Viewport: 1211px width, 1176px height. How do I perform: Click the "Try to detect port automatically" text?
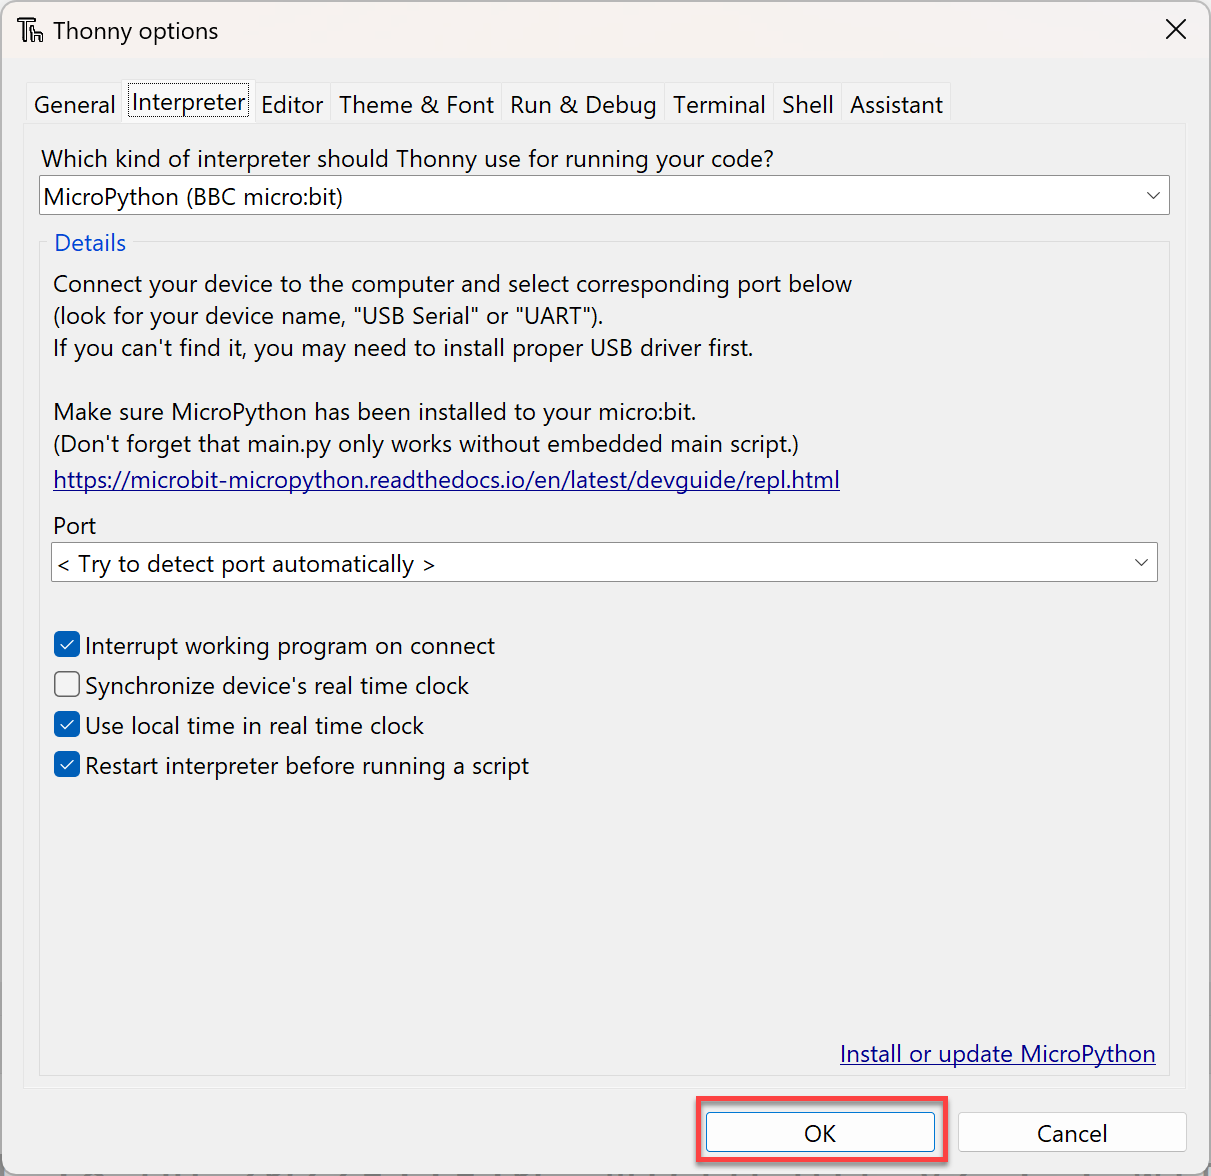[246, 564]
